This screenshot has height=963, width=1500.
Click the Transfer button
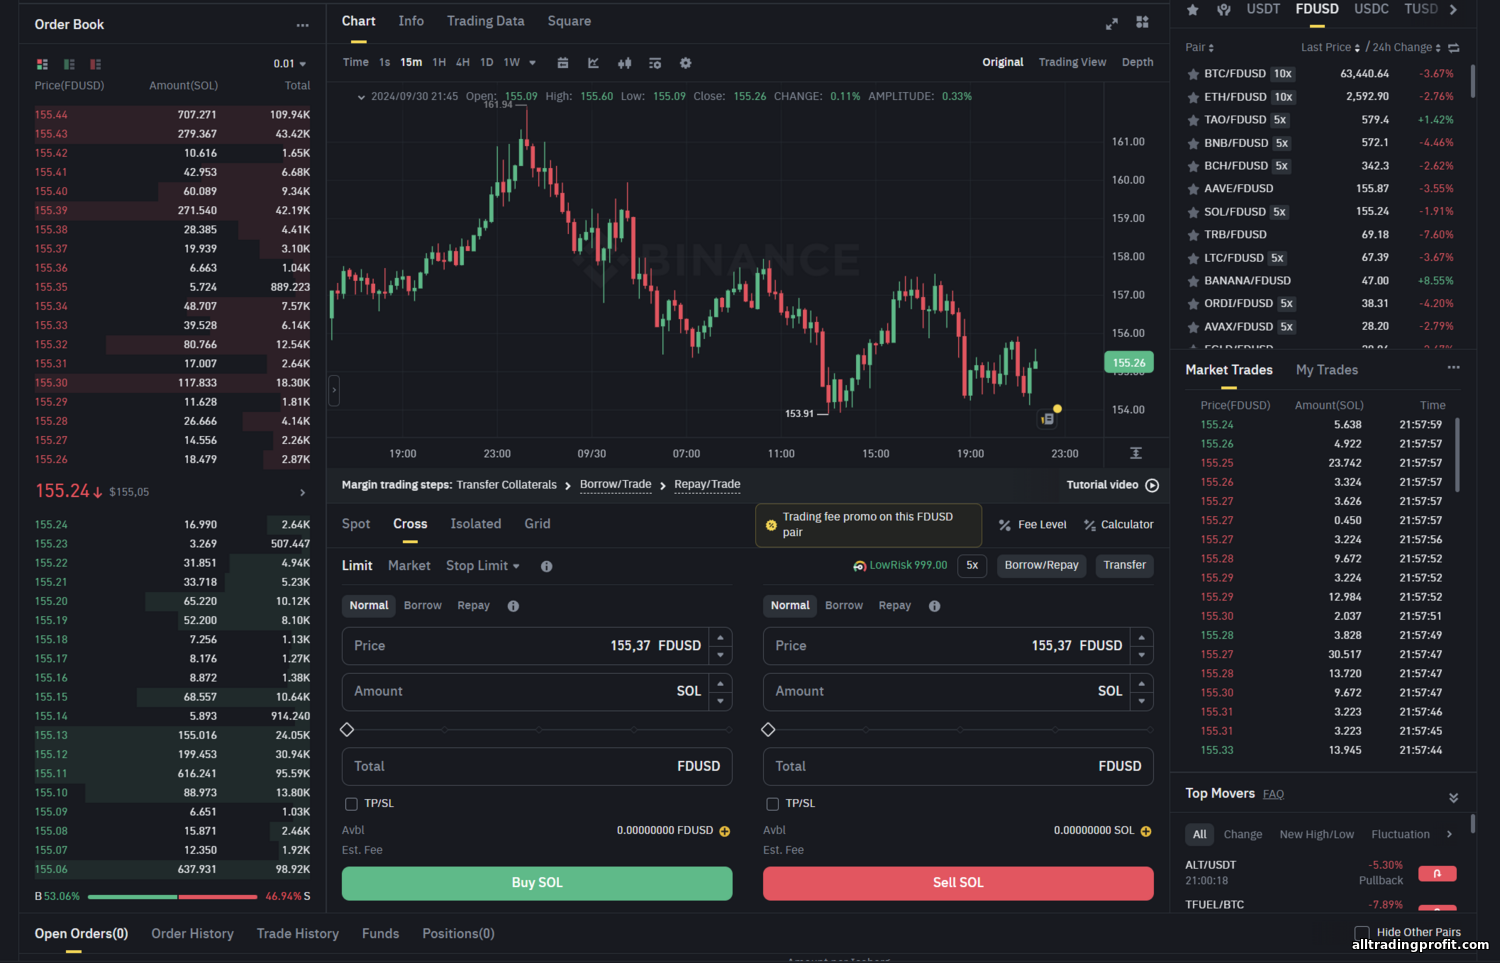[x=1124, y=566]
